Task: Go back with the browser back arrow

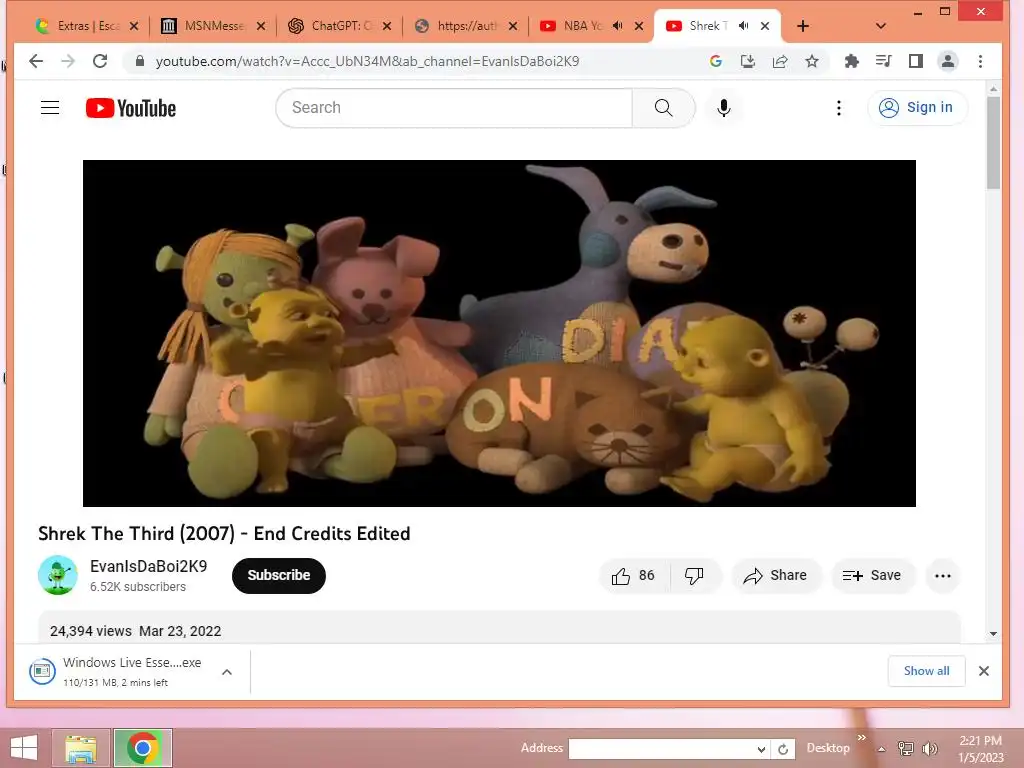Action: [x=36, y=61]
